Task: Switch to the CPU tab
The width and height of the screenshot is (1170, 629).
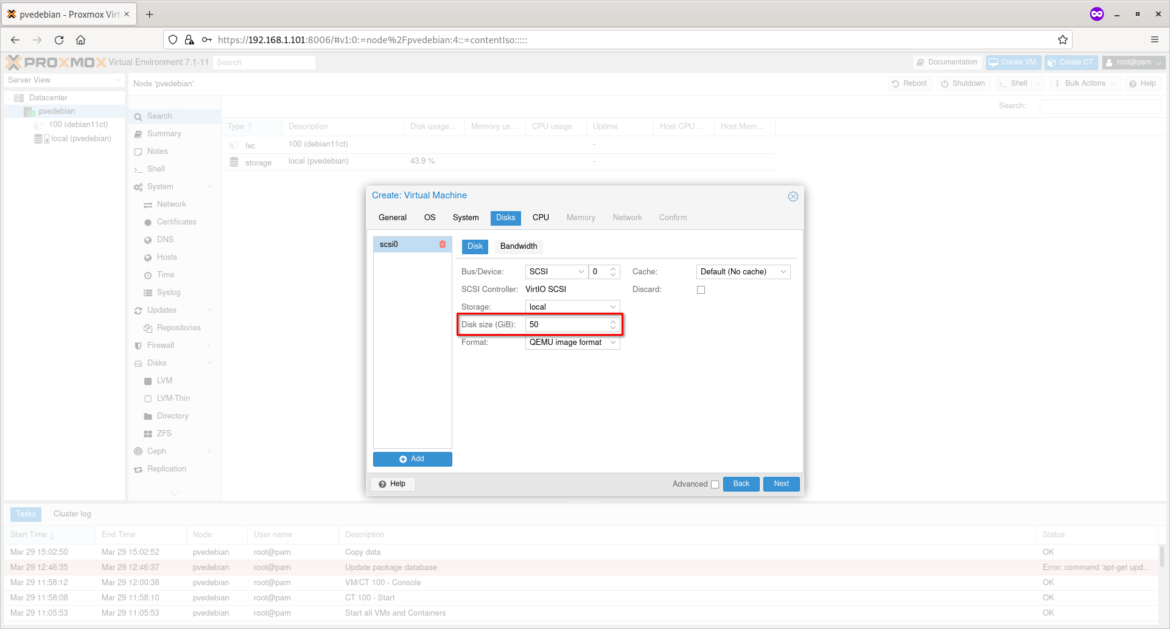Action: tap(540, 217)
